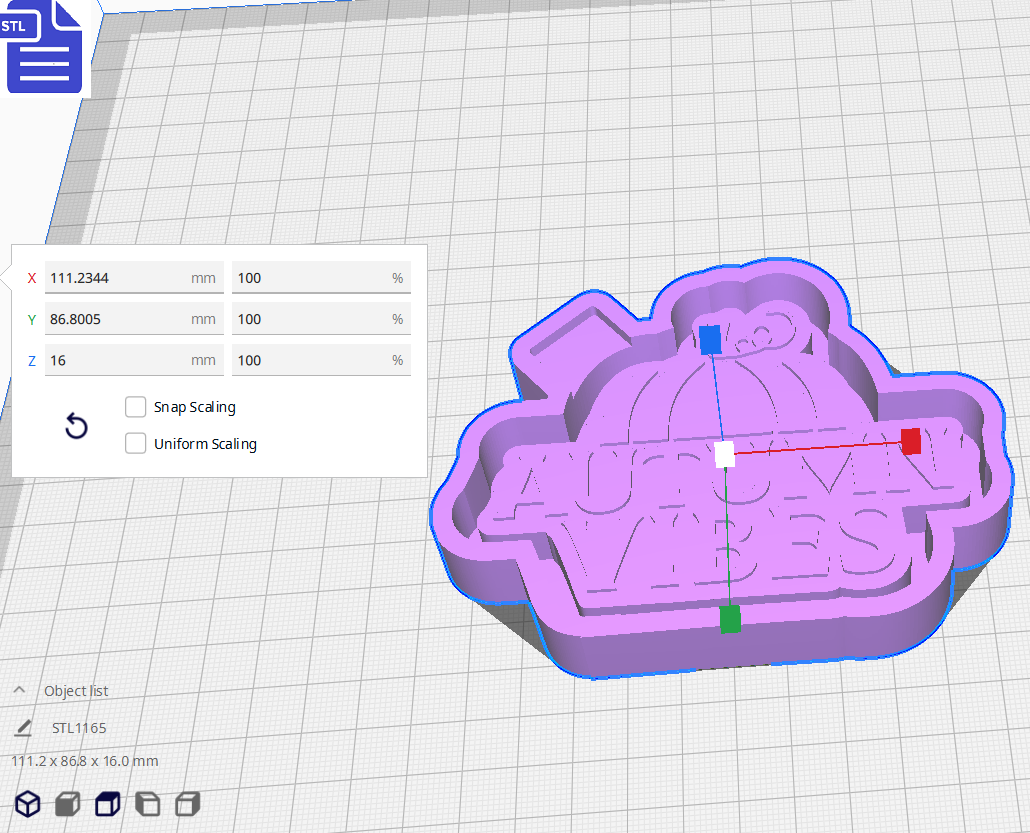The height and width of the screenshot is (833, 1030).
Task: Click the white center scale handle
Action: pos(722,456)
